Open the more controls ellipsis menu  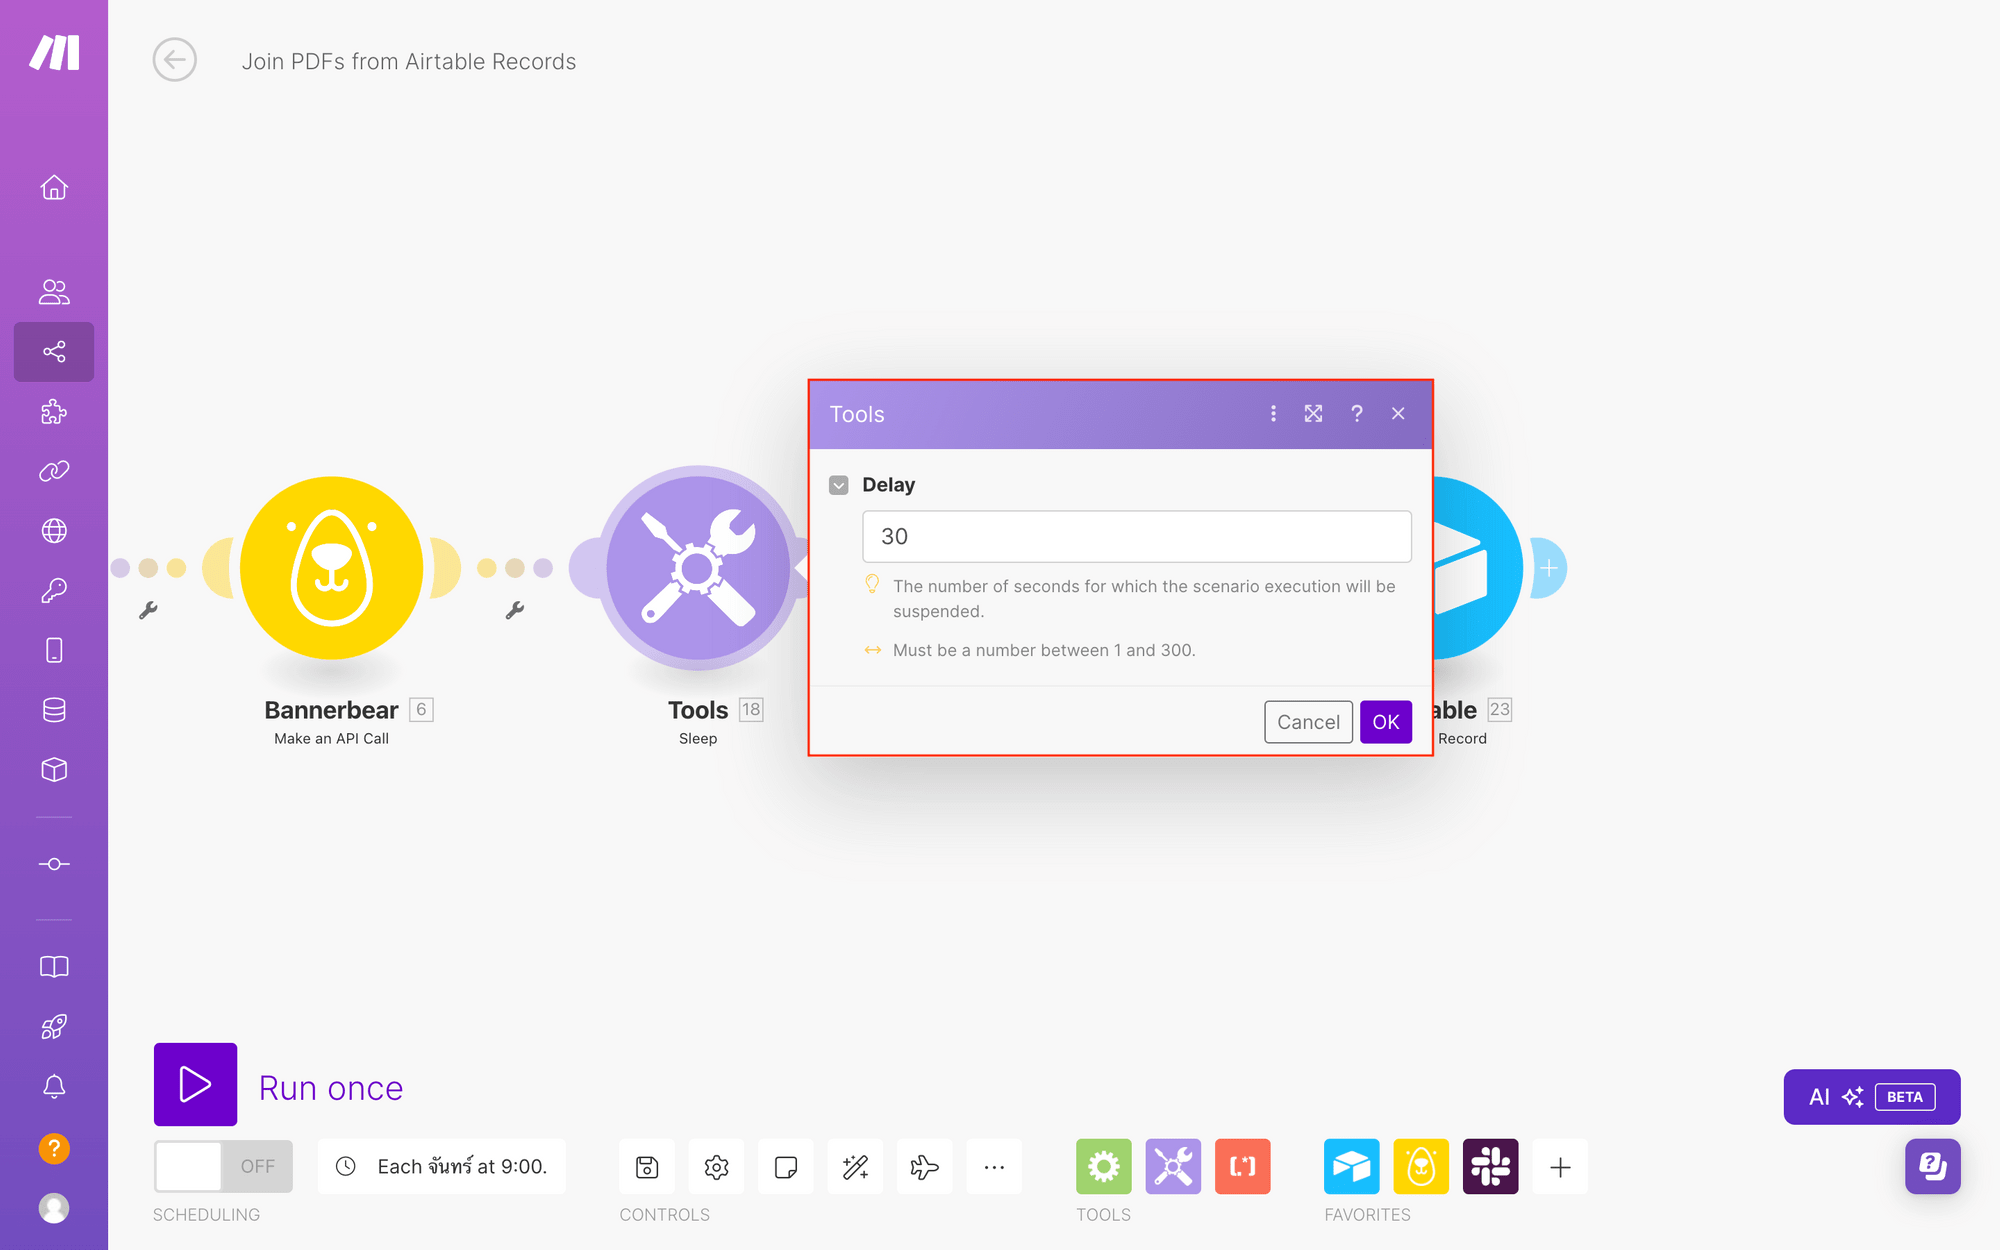[994, 1167]
